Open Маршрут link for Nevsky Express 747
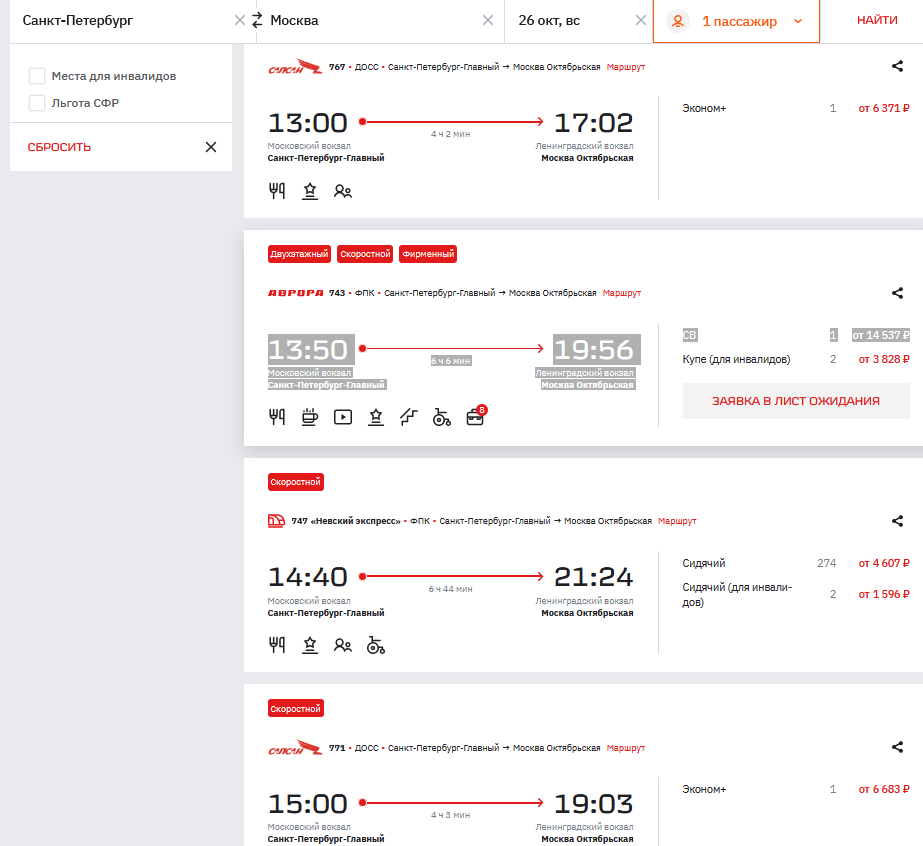This screenshot has height=846, width=923. (x=677, y=521)
